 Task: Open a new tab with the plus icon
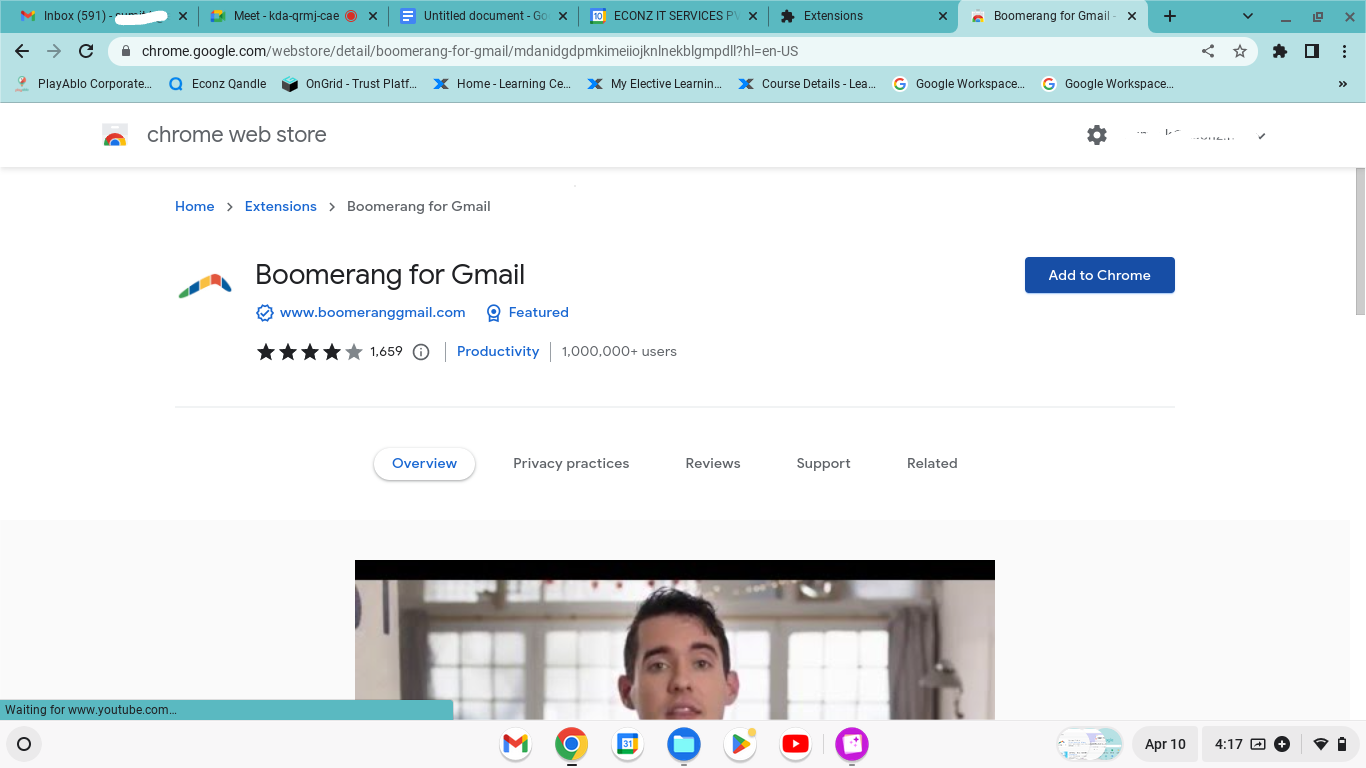(1170, 16)
